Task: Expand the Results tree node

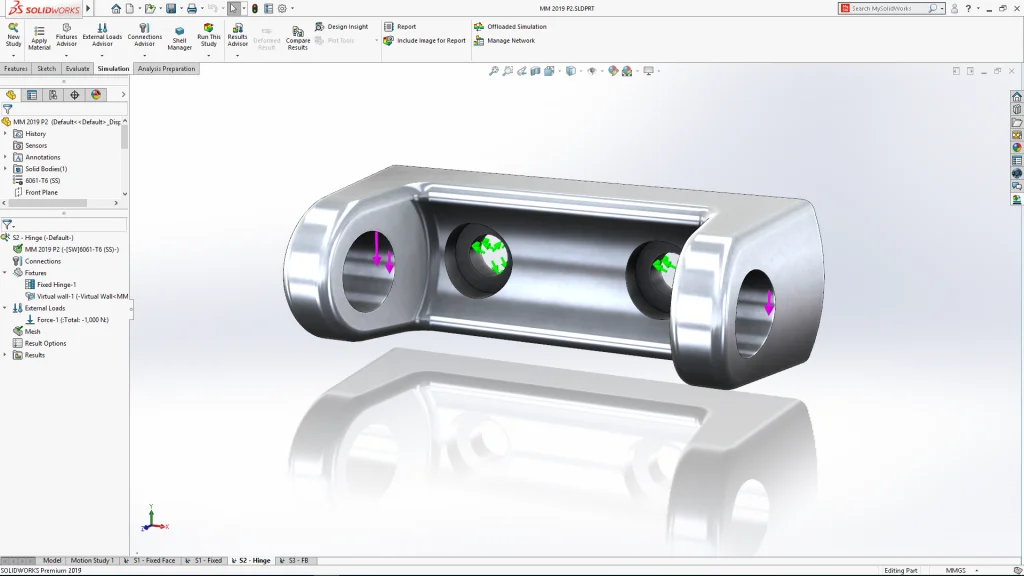Action: click(5, 355)
